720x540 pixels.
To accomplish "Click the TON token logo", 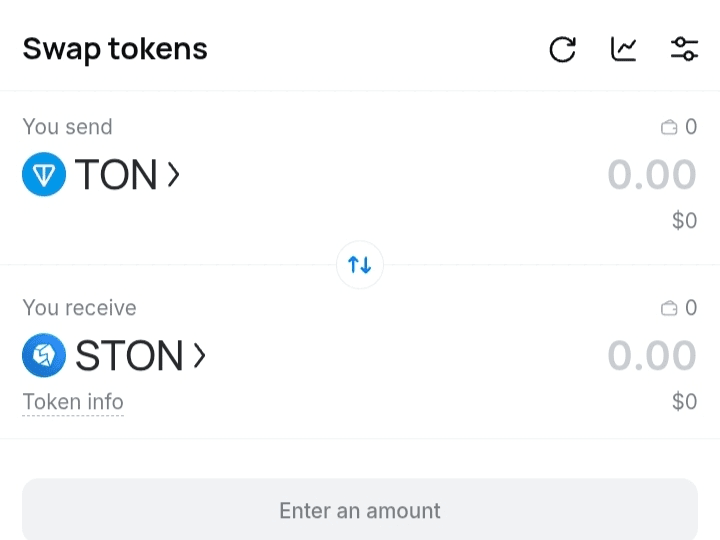I will 44,175.
